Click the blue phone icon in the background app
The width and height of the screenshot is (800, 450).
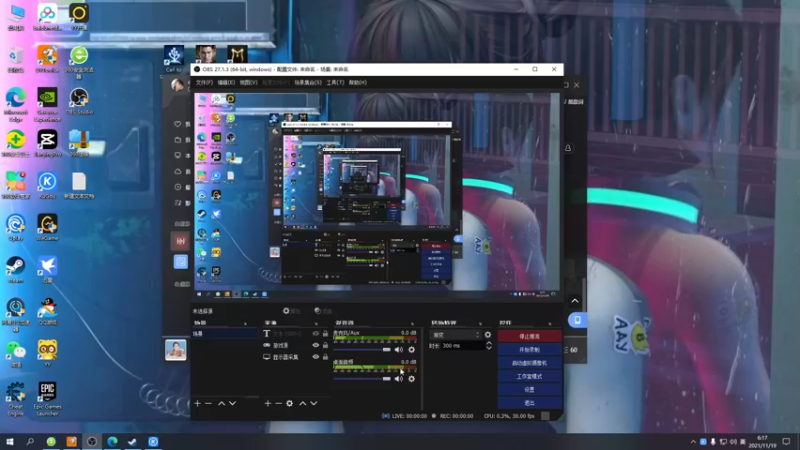577,320
